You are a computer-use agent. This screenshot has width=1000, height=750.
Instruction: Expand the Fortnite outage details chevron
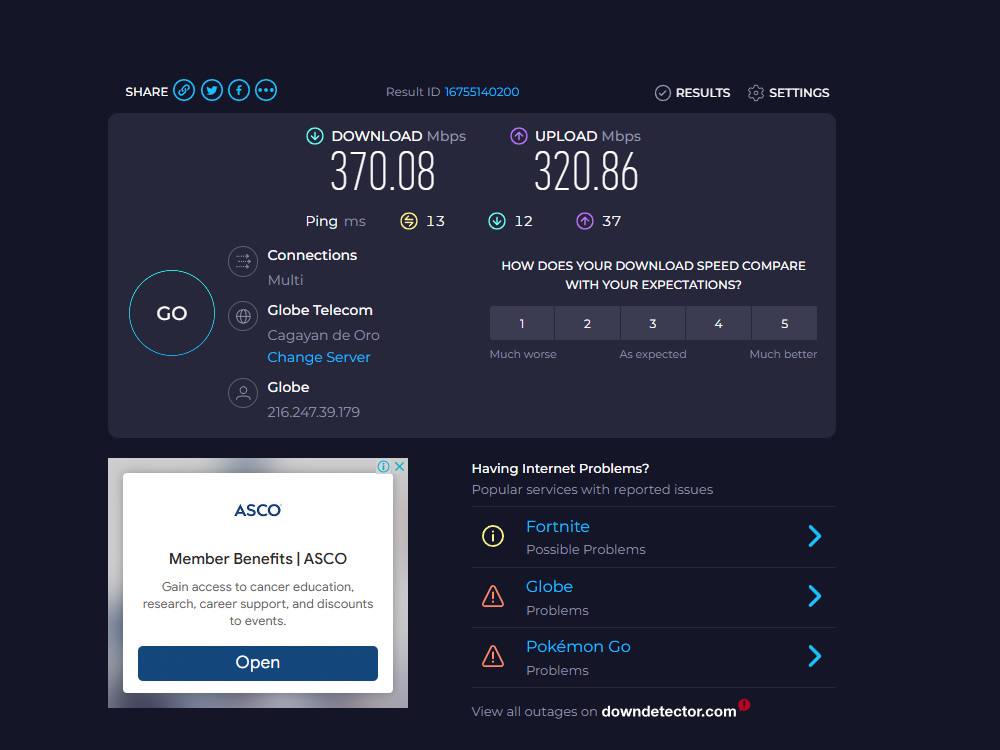[815, 536]
